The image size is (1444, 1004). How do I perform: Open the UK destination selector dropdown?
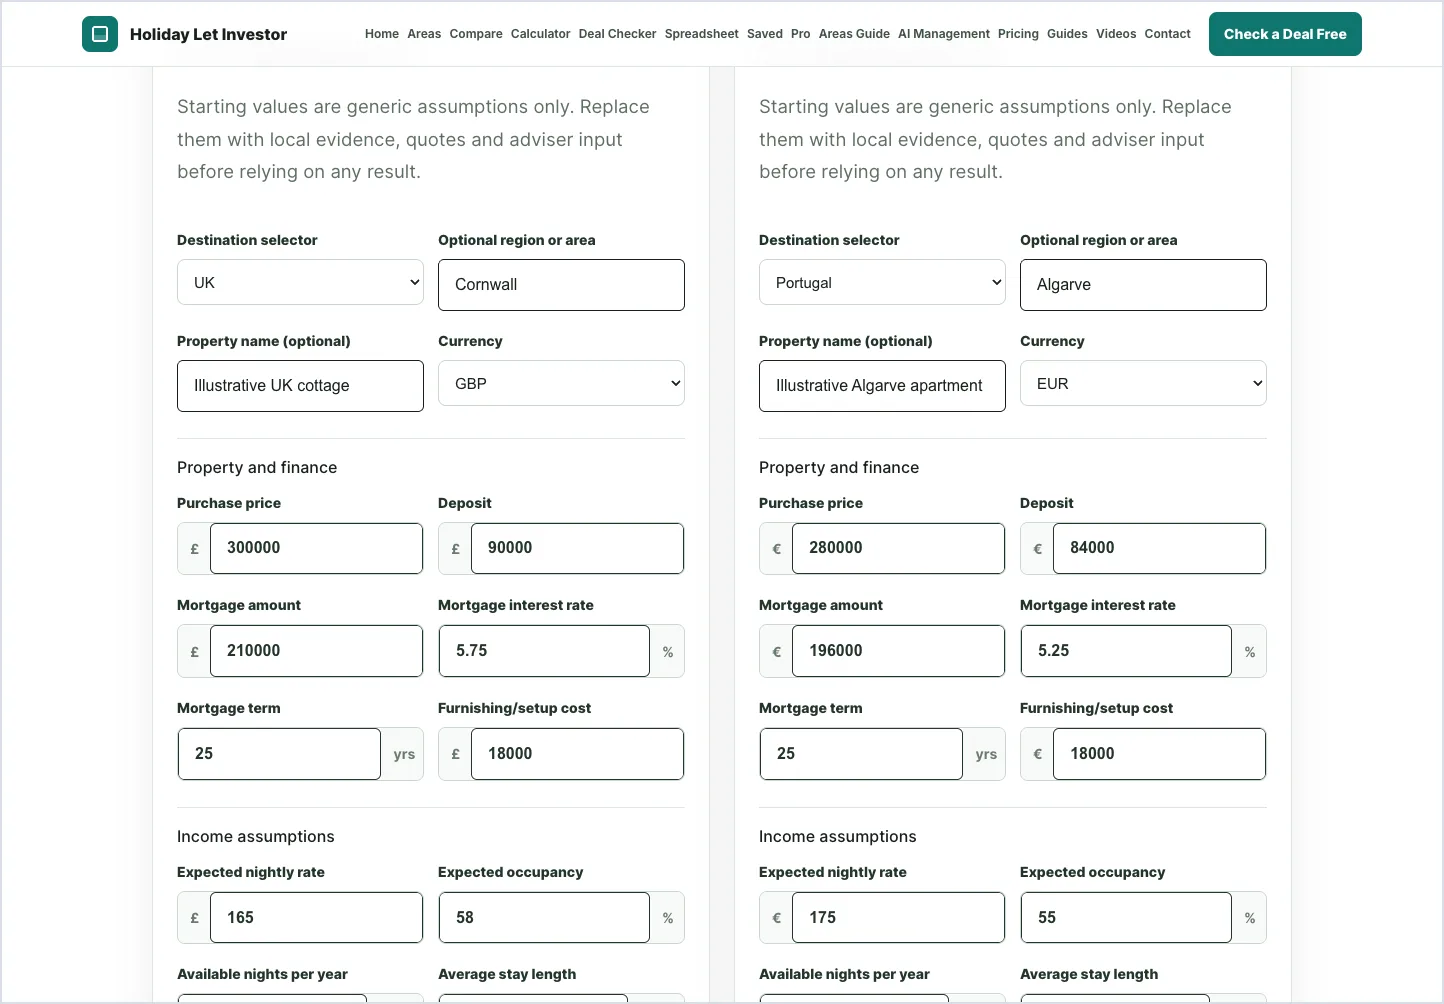coord(300,283)
